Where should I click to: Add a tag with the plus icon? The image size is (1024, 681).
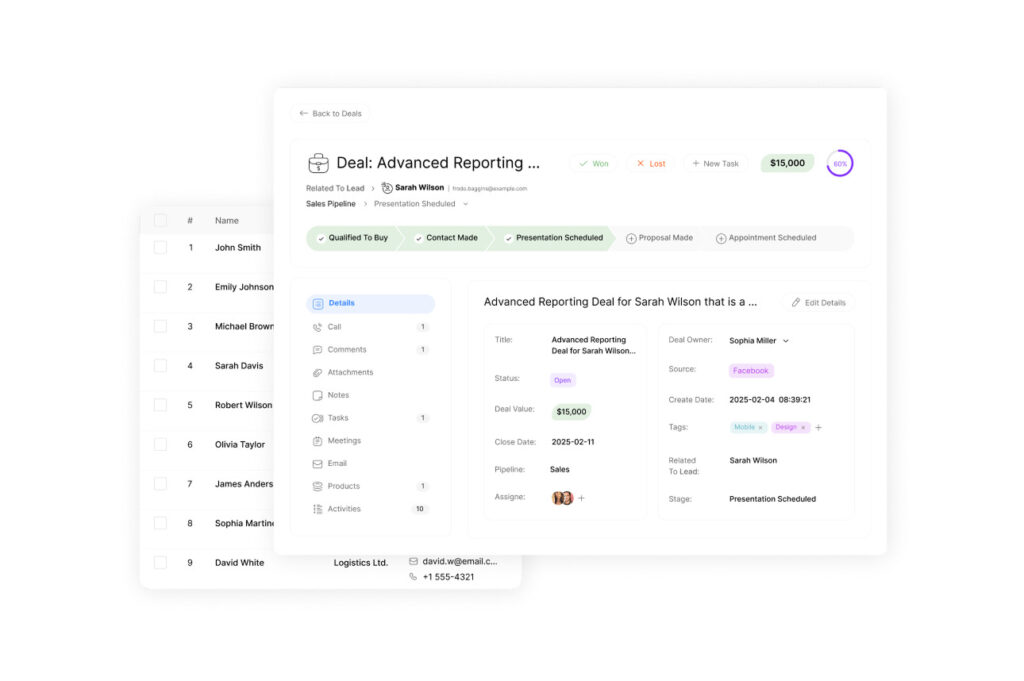coord(818,428)
